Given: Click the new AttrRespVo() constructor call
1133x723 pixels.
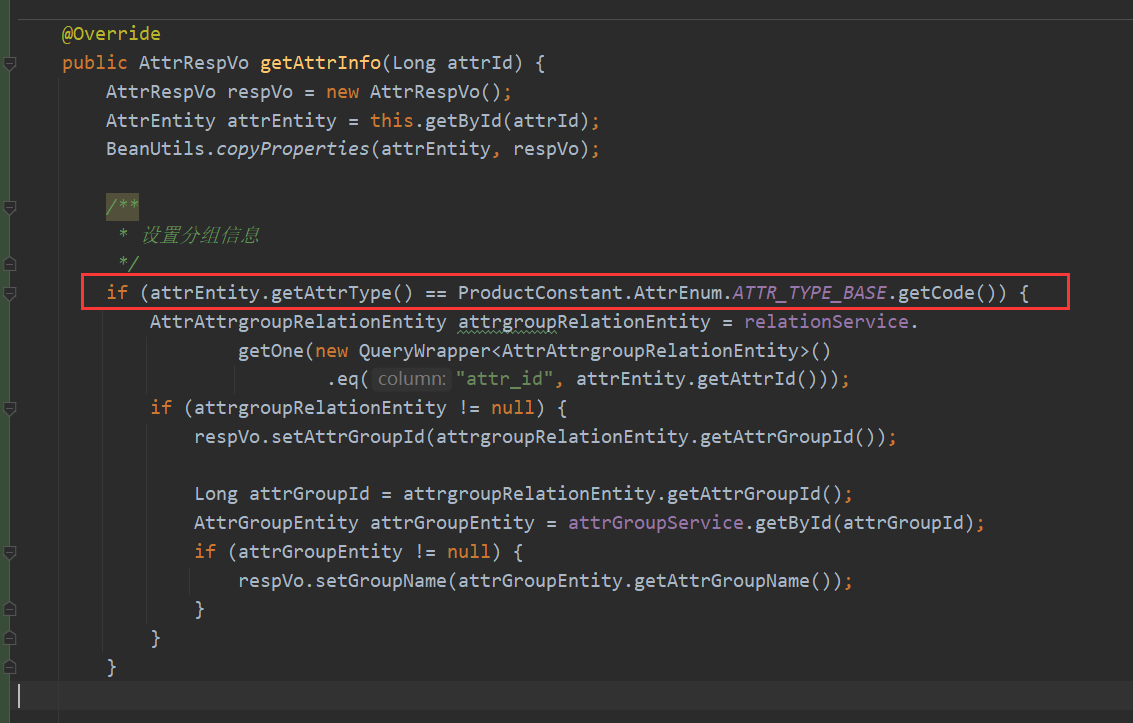Looking at the screenshot, I should pos(413,92).
